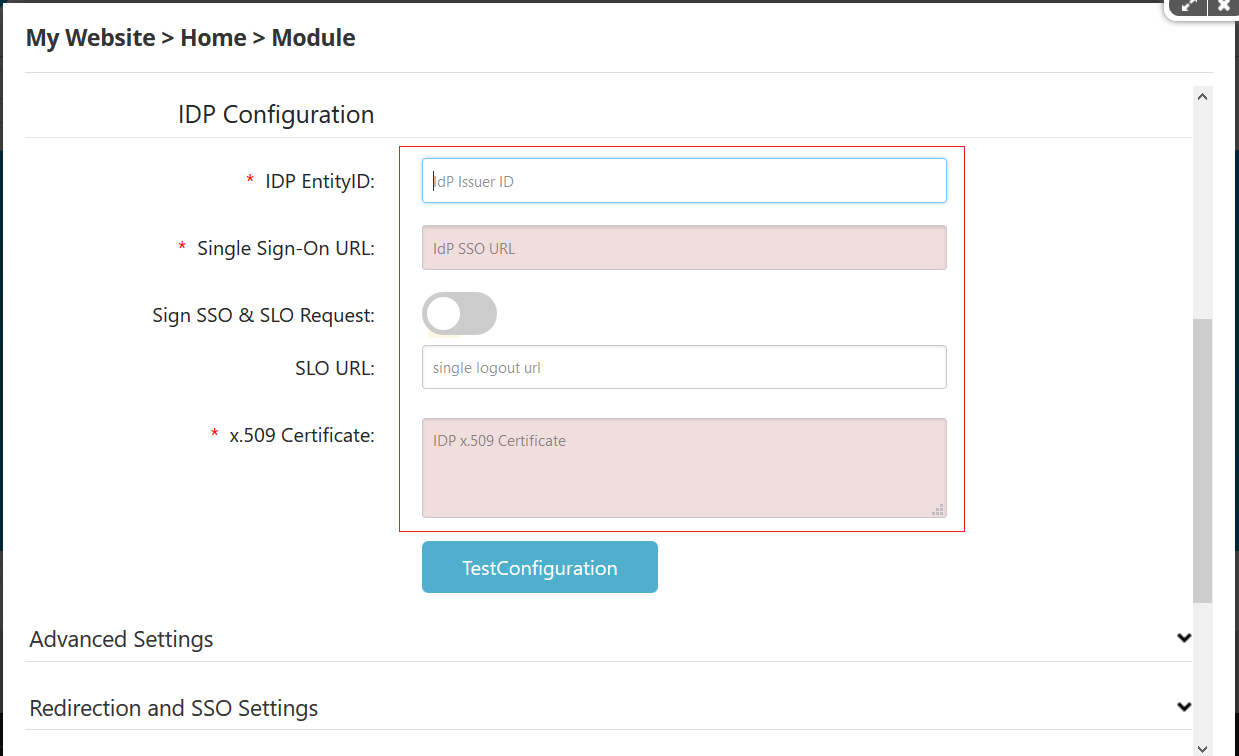Screen dimensions: 1239x756
Task: Click the Single Sign-On URL label
Action: (286, 248)
